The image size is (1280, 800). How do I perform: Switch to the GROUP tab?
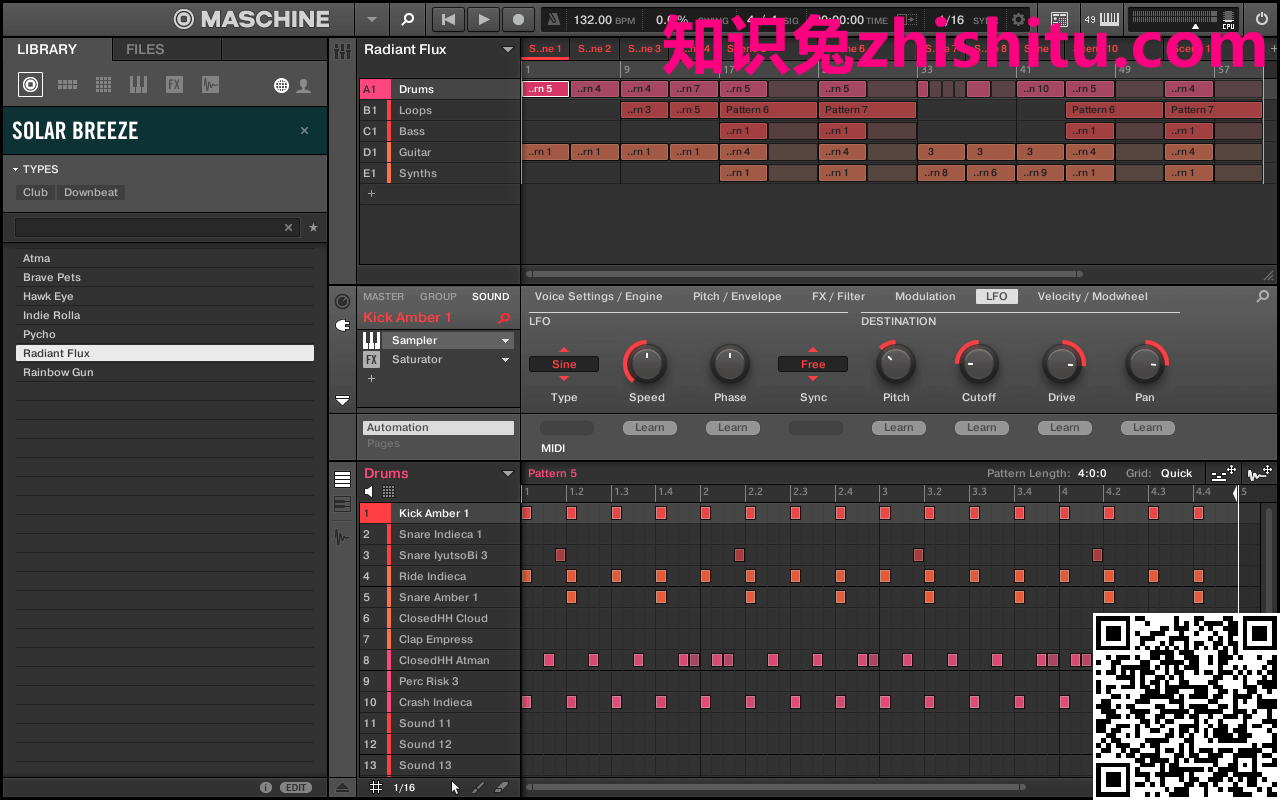pos(438,297)
